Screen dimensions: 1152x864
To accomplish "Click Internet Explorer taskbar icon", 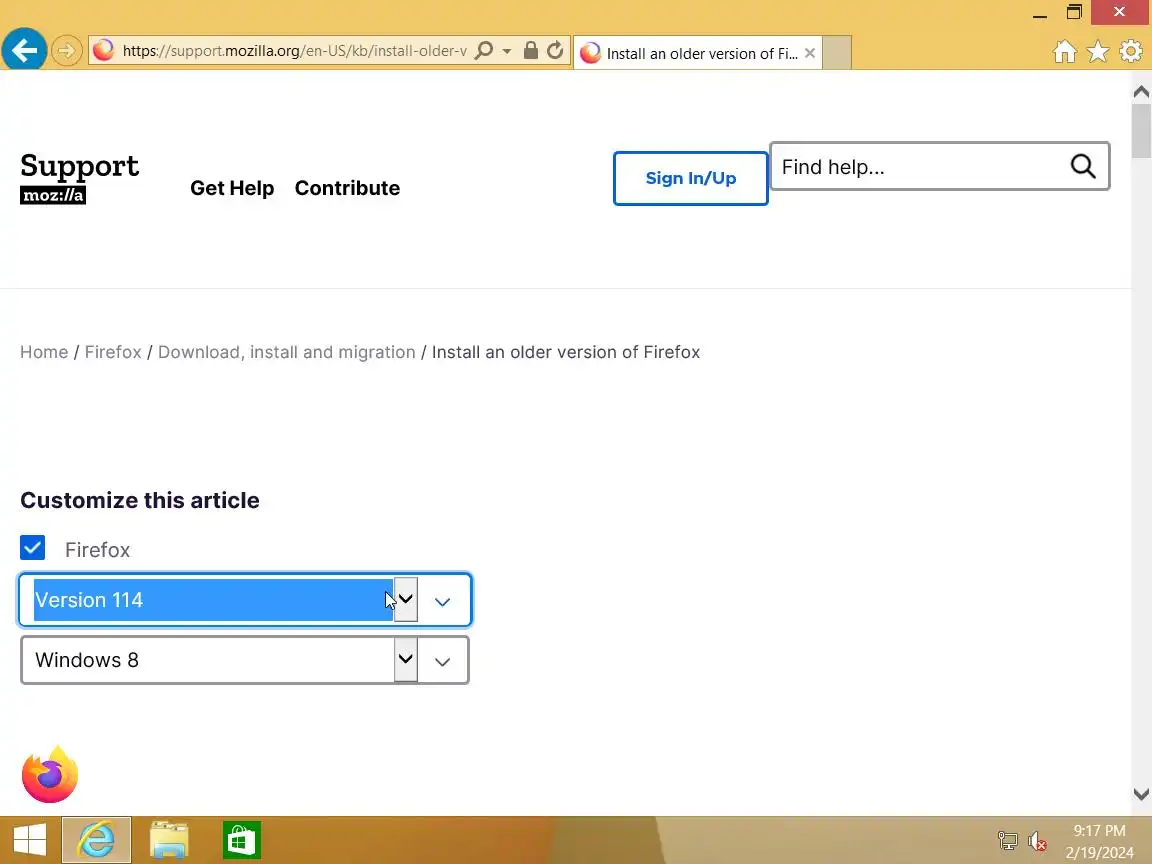I will [x=96, y=840].
